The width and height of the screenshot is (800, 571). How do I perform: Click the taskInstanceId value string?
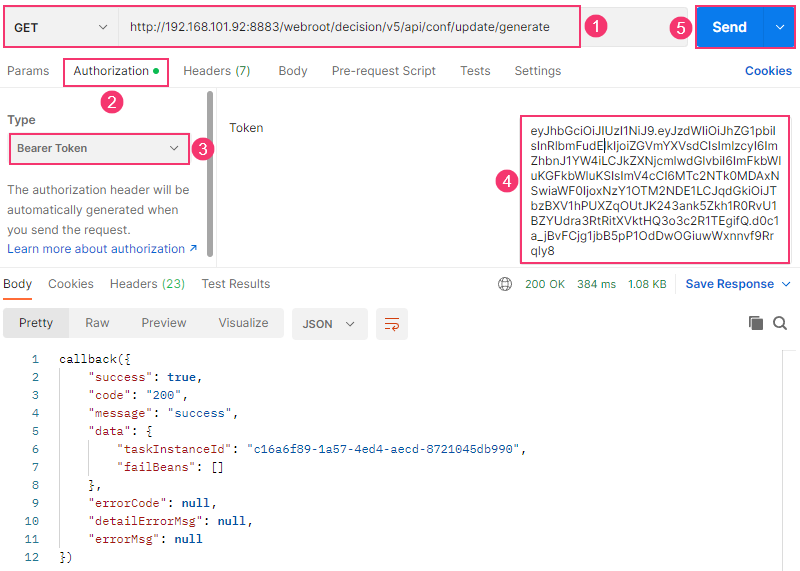(383, 449)
